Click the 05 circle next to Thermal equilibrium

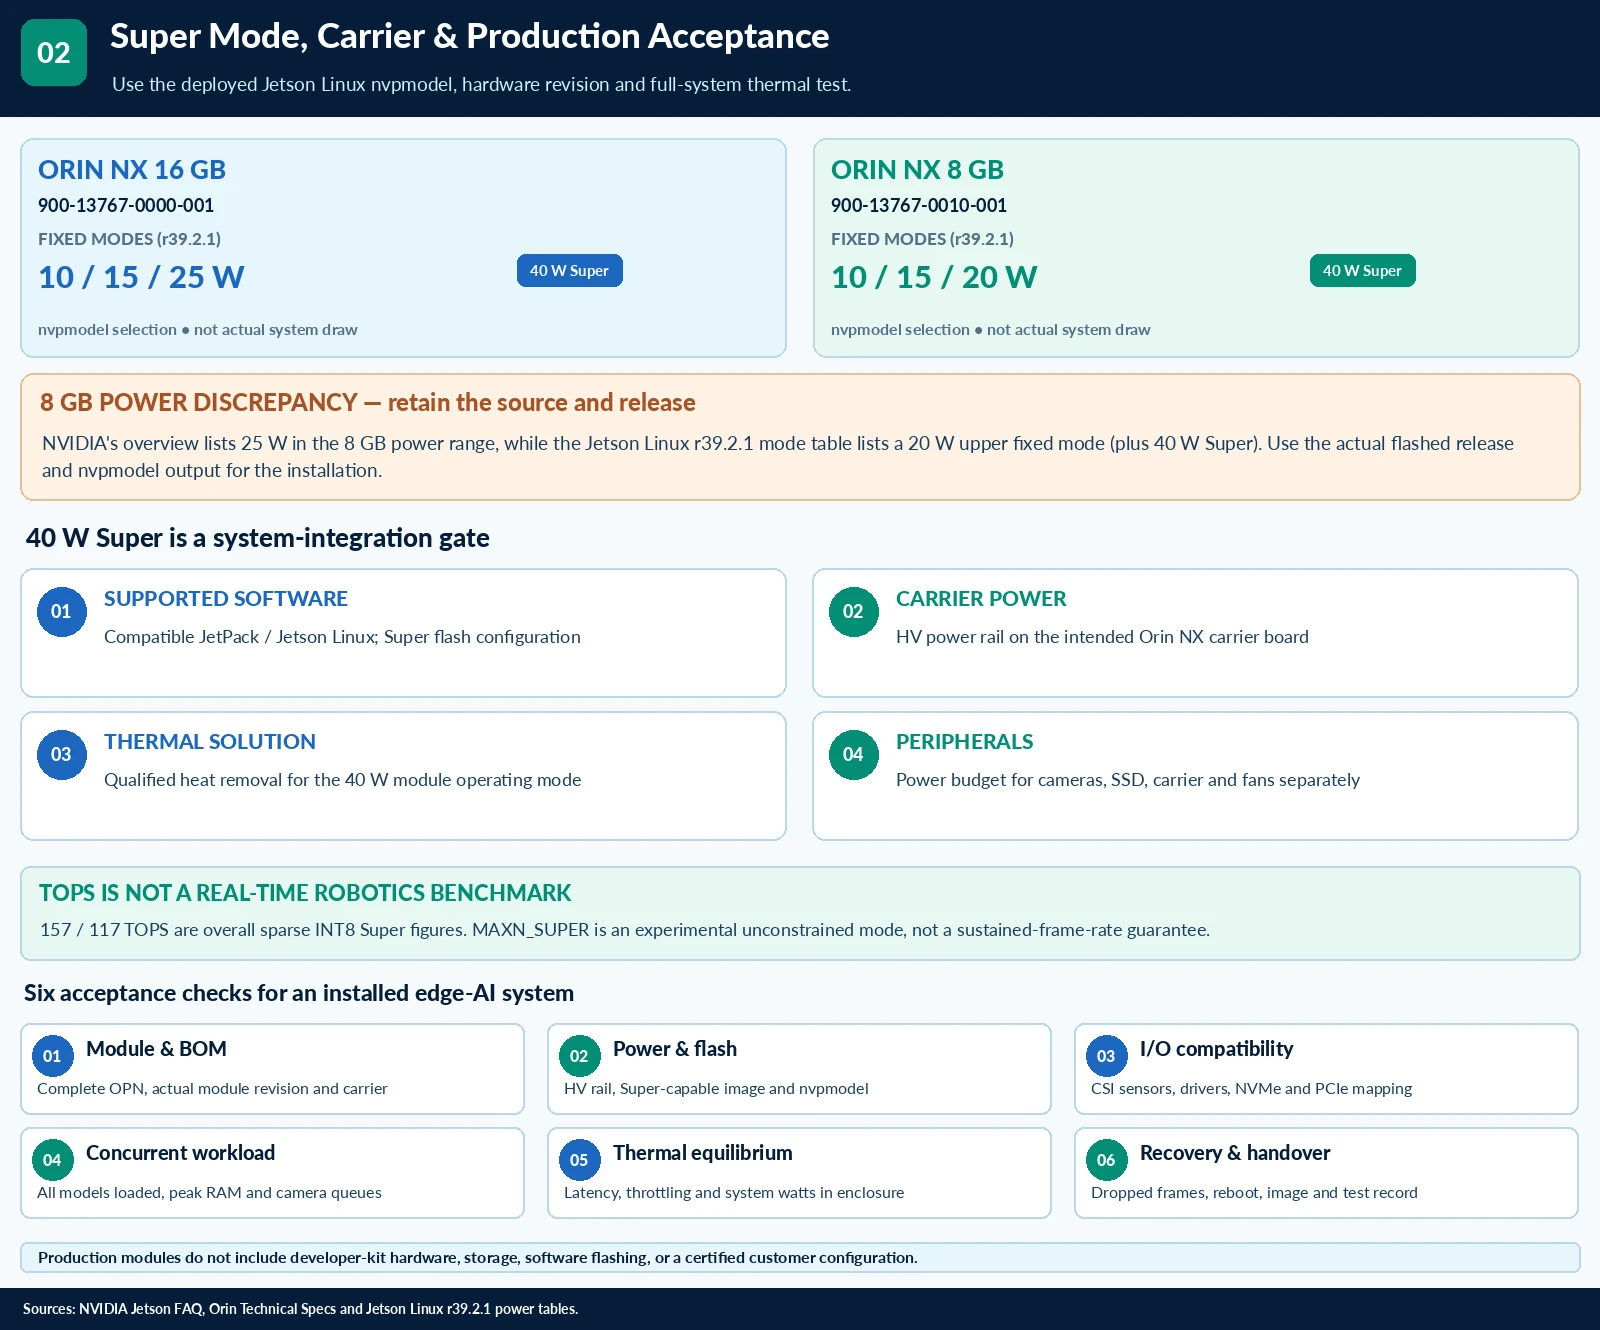point(579,1160)
